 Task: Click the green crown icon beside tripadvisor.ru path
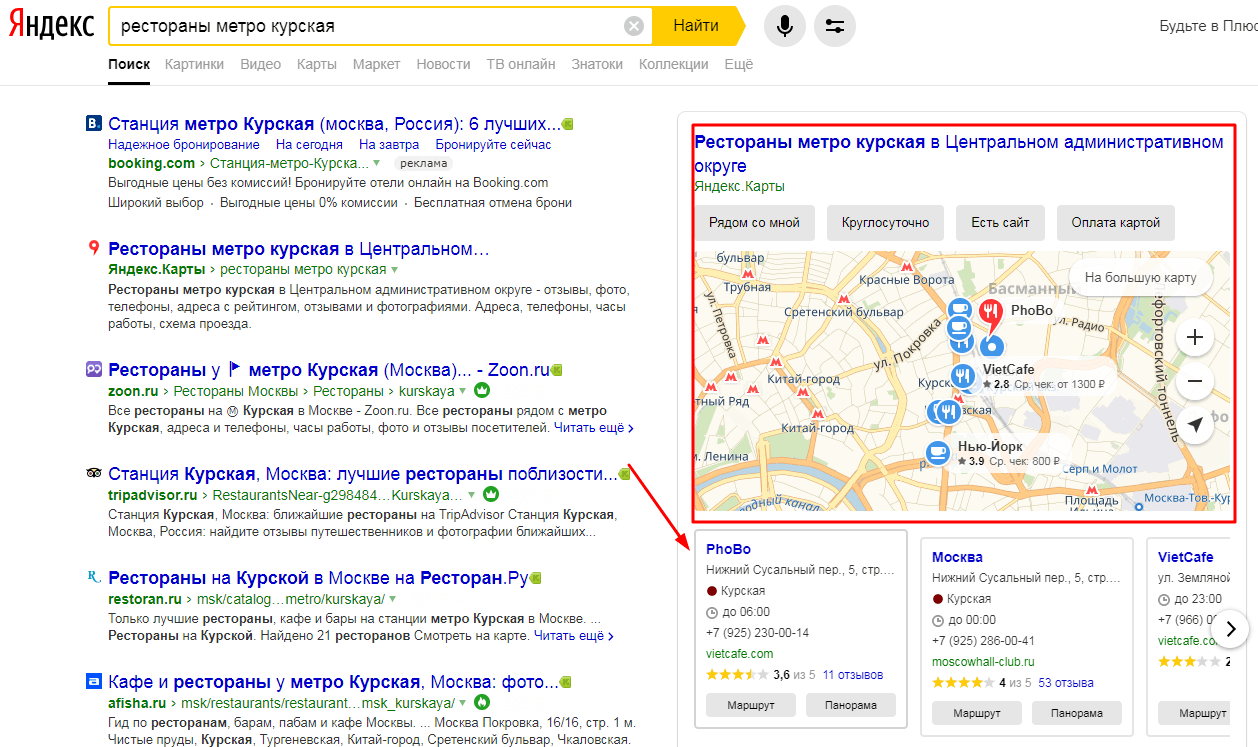(x=491, y=494)
